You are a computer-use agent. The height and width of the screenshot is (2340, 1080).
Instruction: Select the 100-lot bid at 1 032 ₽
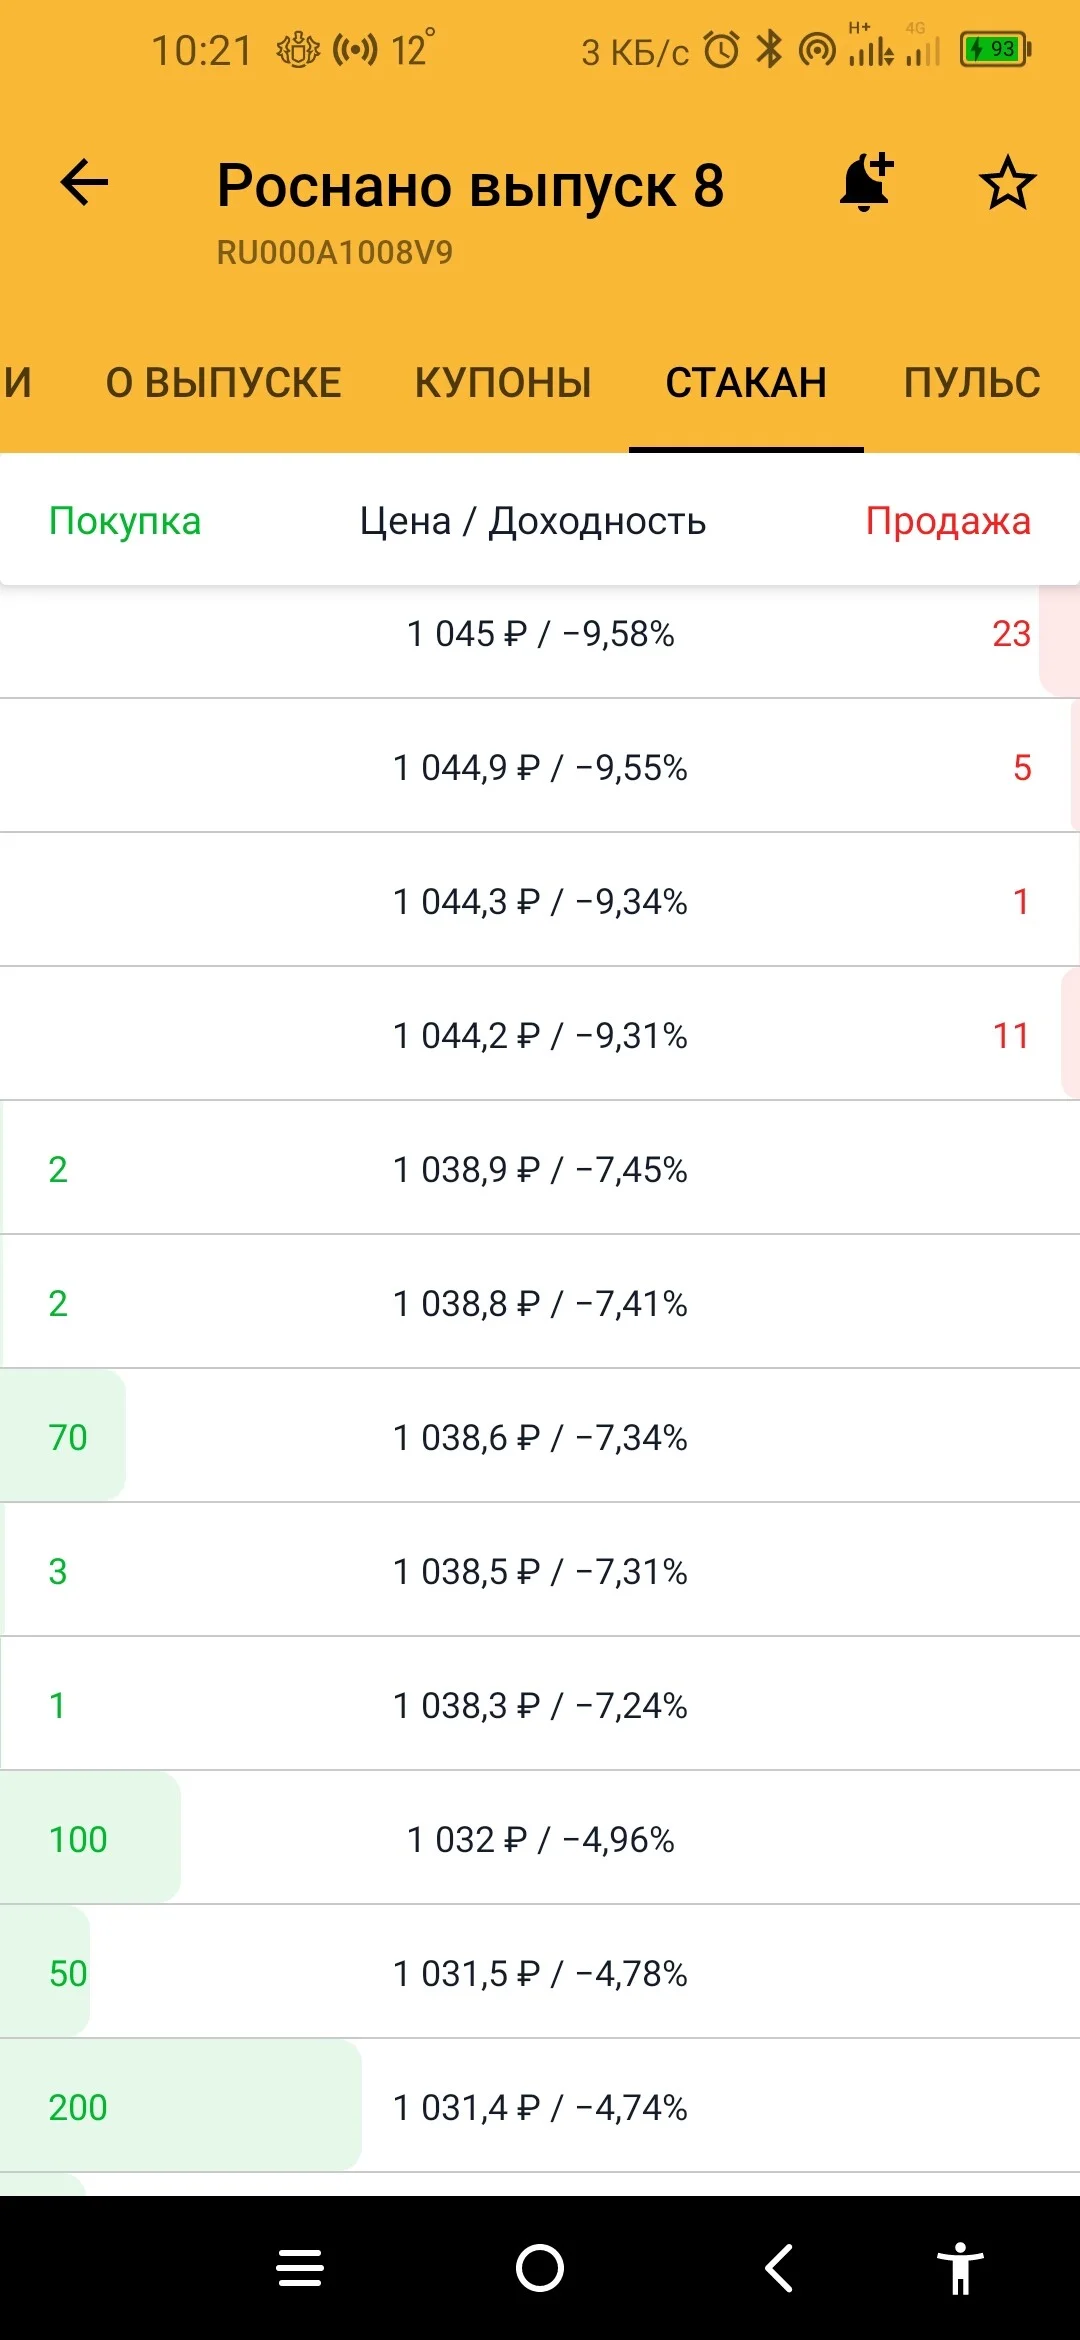click(540, 1839)
